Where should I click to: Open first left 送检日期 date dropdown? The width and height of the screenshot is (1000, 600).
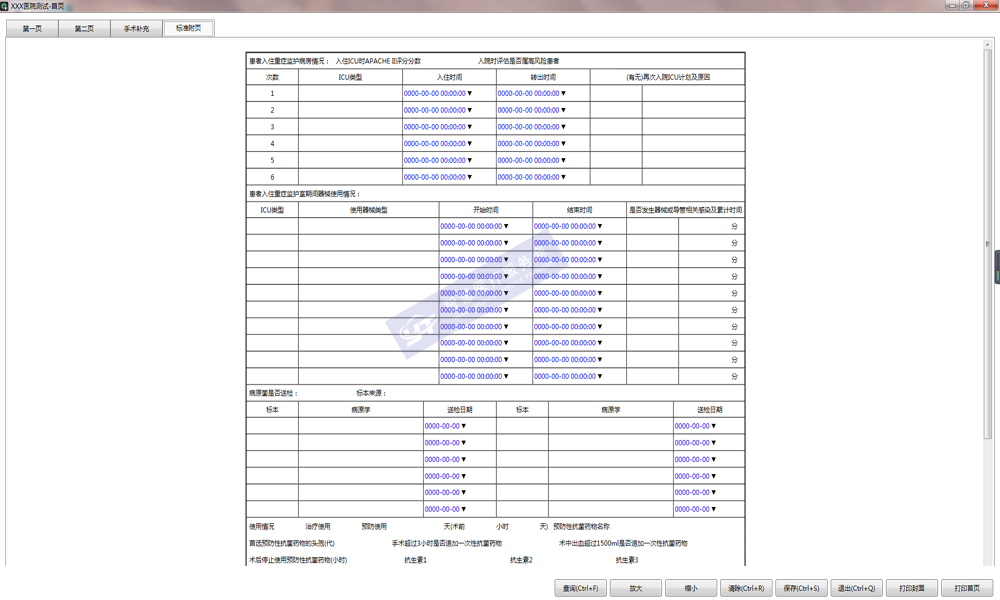pyautogui.click(x=464, y=427)
